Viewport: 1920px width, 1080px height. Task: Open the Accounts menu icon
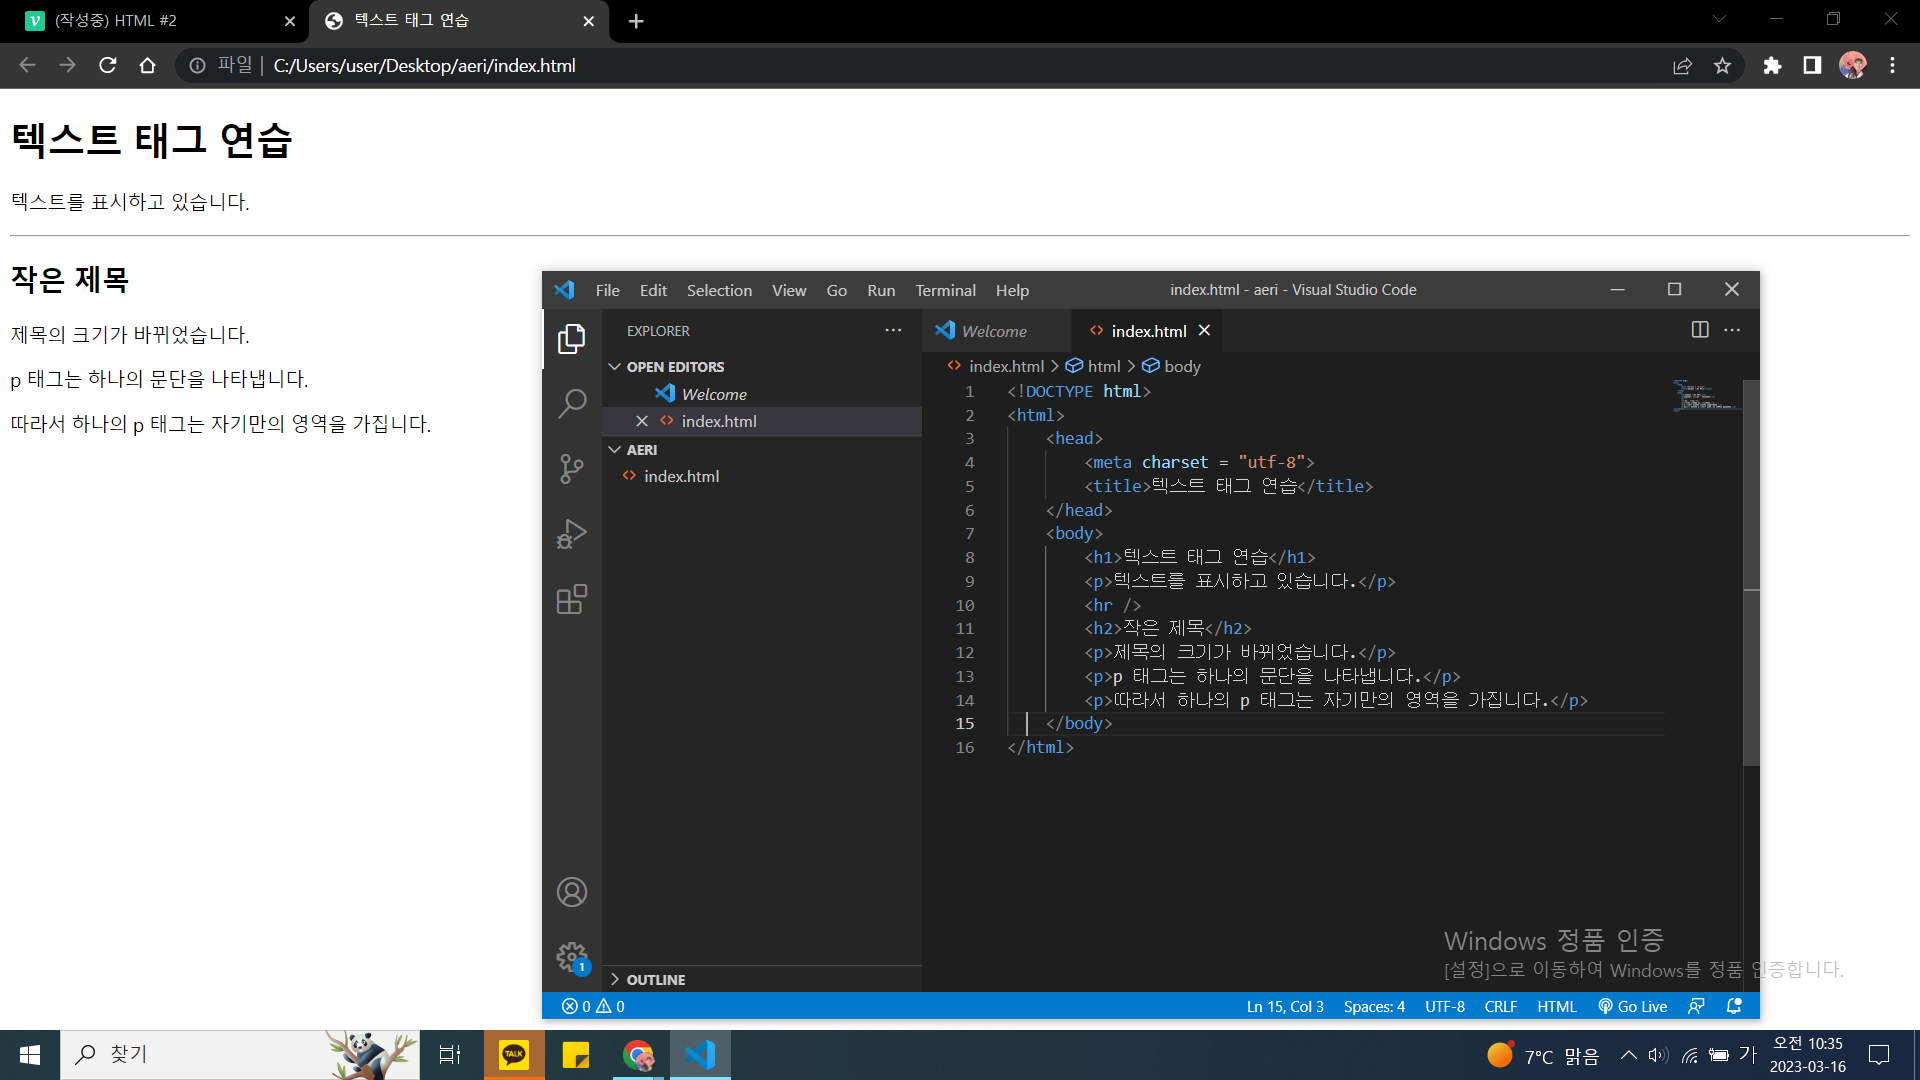pos(571,891)
